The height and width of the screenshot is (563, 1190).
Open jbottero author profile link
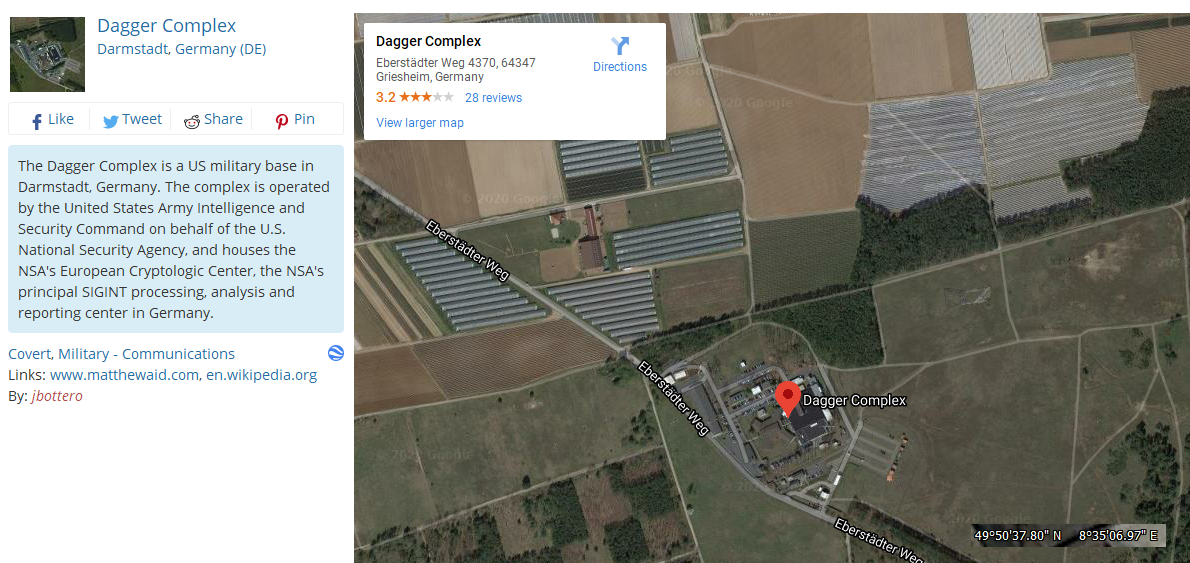tap(57, 396)
